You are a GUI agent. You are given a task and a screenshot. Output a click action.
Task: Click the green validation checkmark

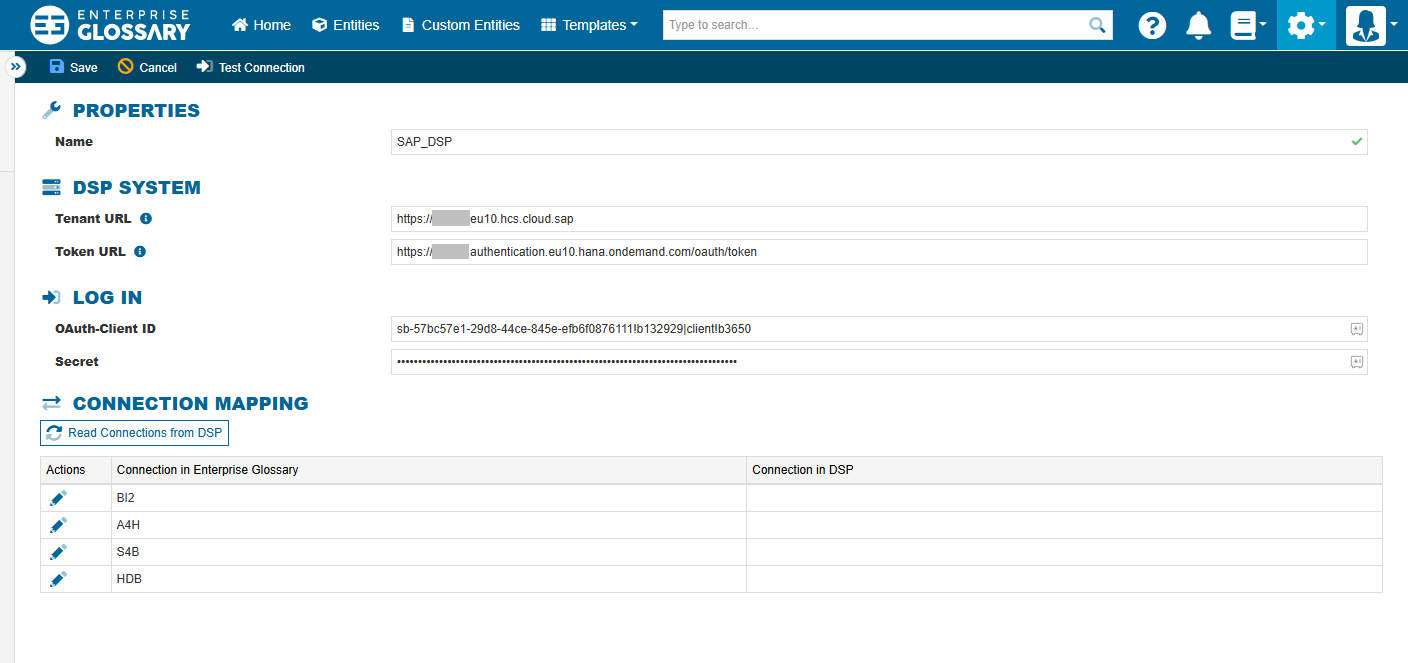1357,142
